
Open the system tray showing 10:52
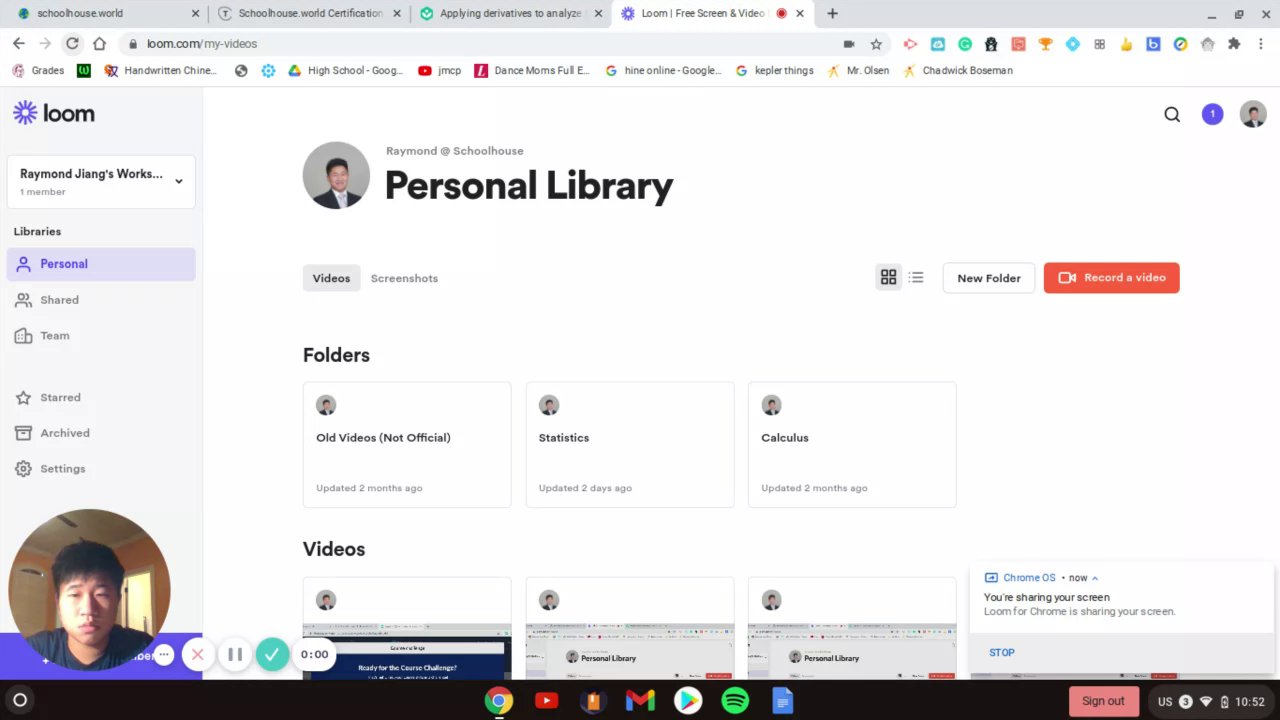pos(1210,701)
